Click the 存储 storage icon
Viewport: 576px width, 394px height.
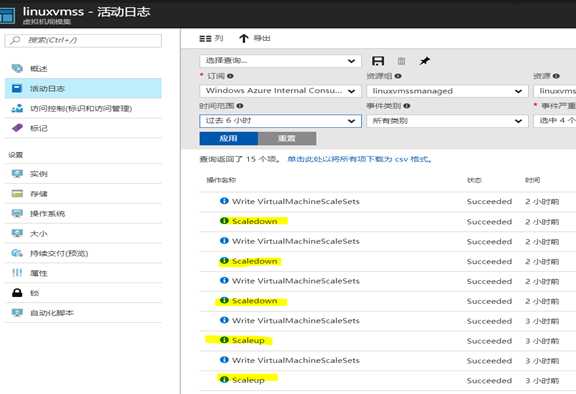tap(17, 194)
